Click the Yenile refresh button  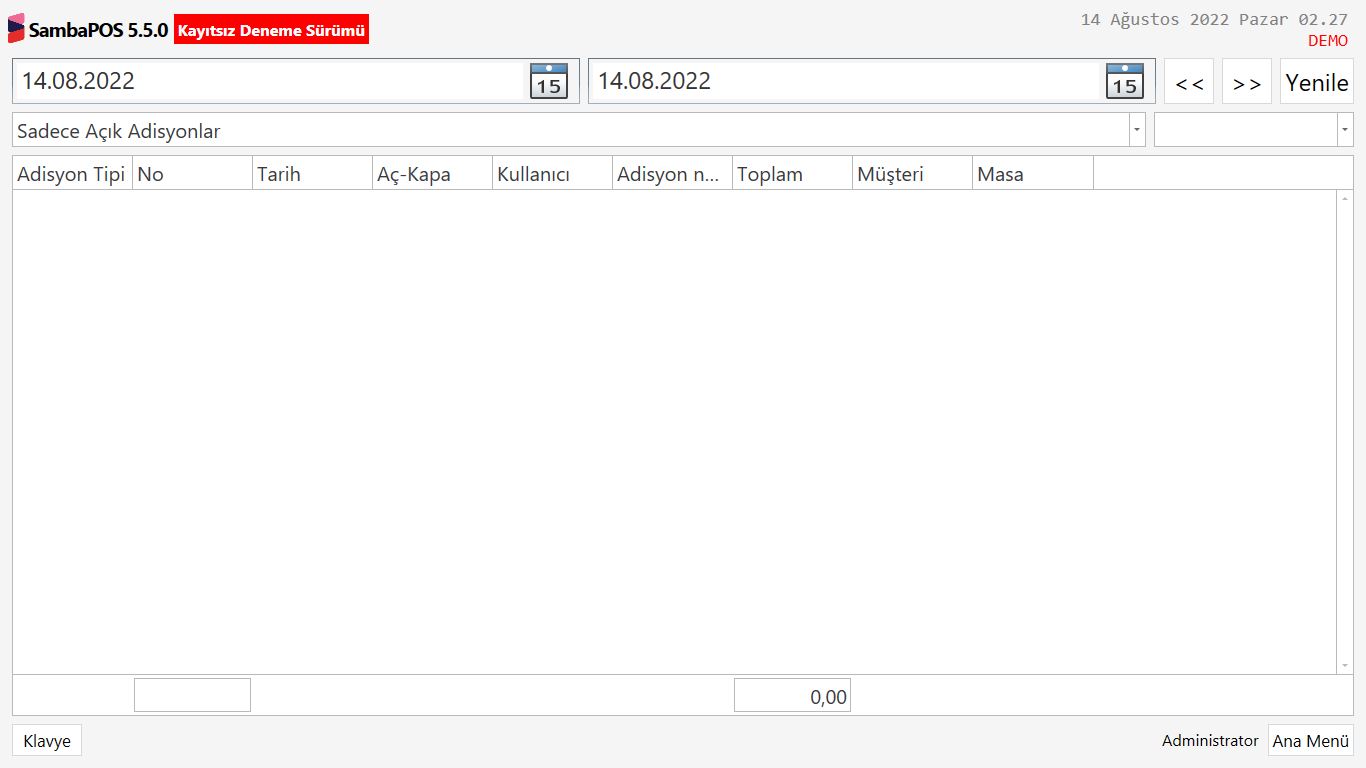pos(1317,81)
